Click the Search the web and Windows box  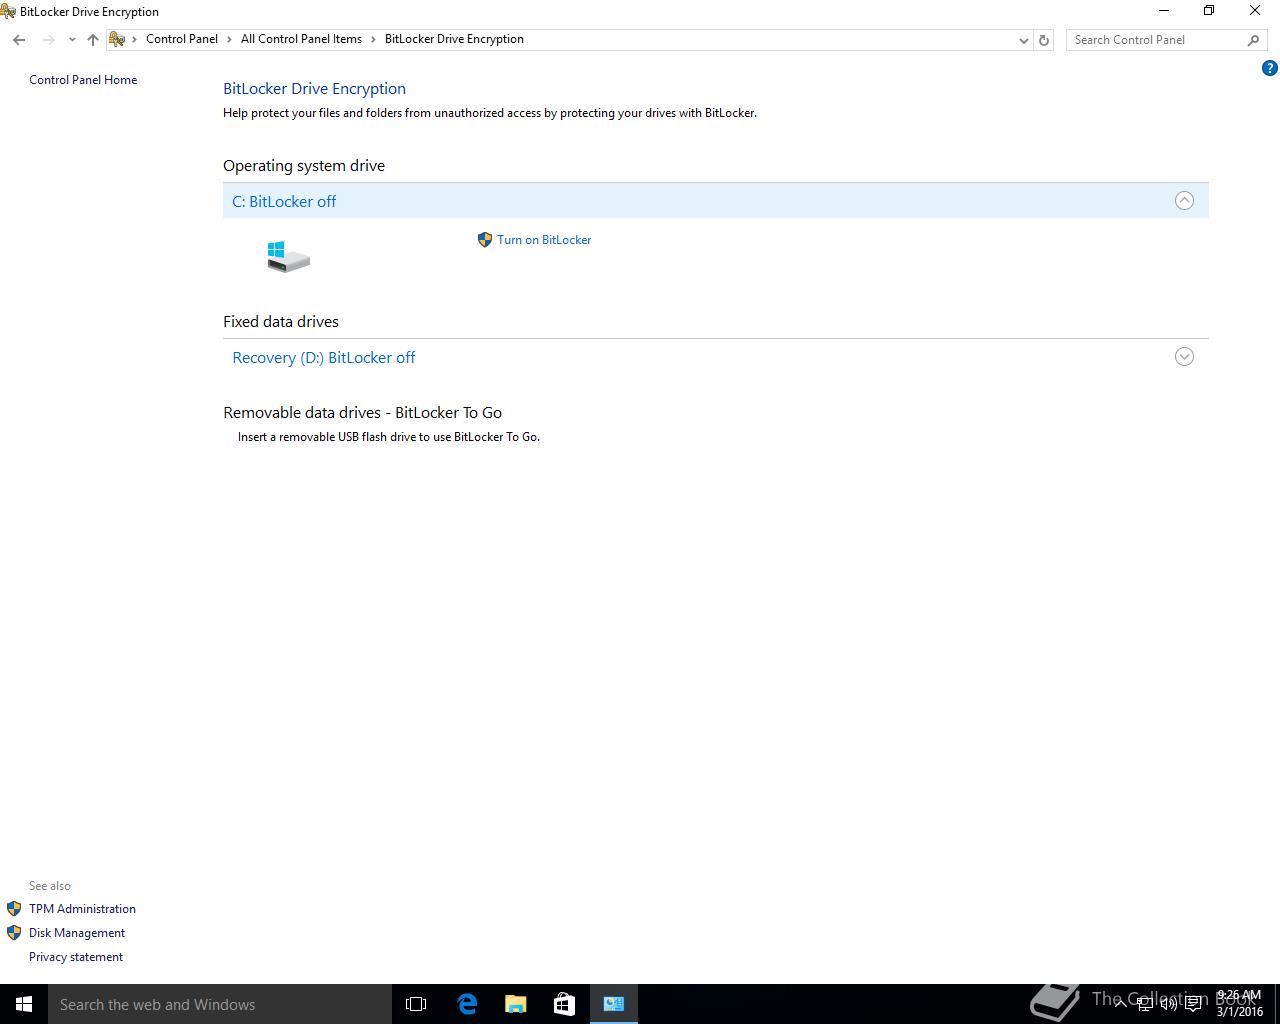pos(220,1004)
